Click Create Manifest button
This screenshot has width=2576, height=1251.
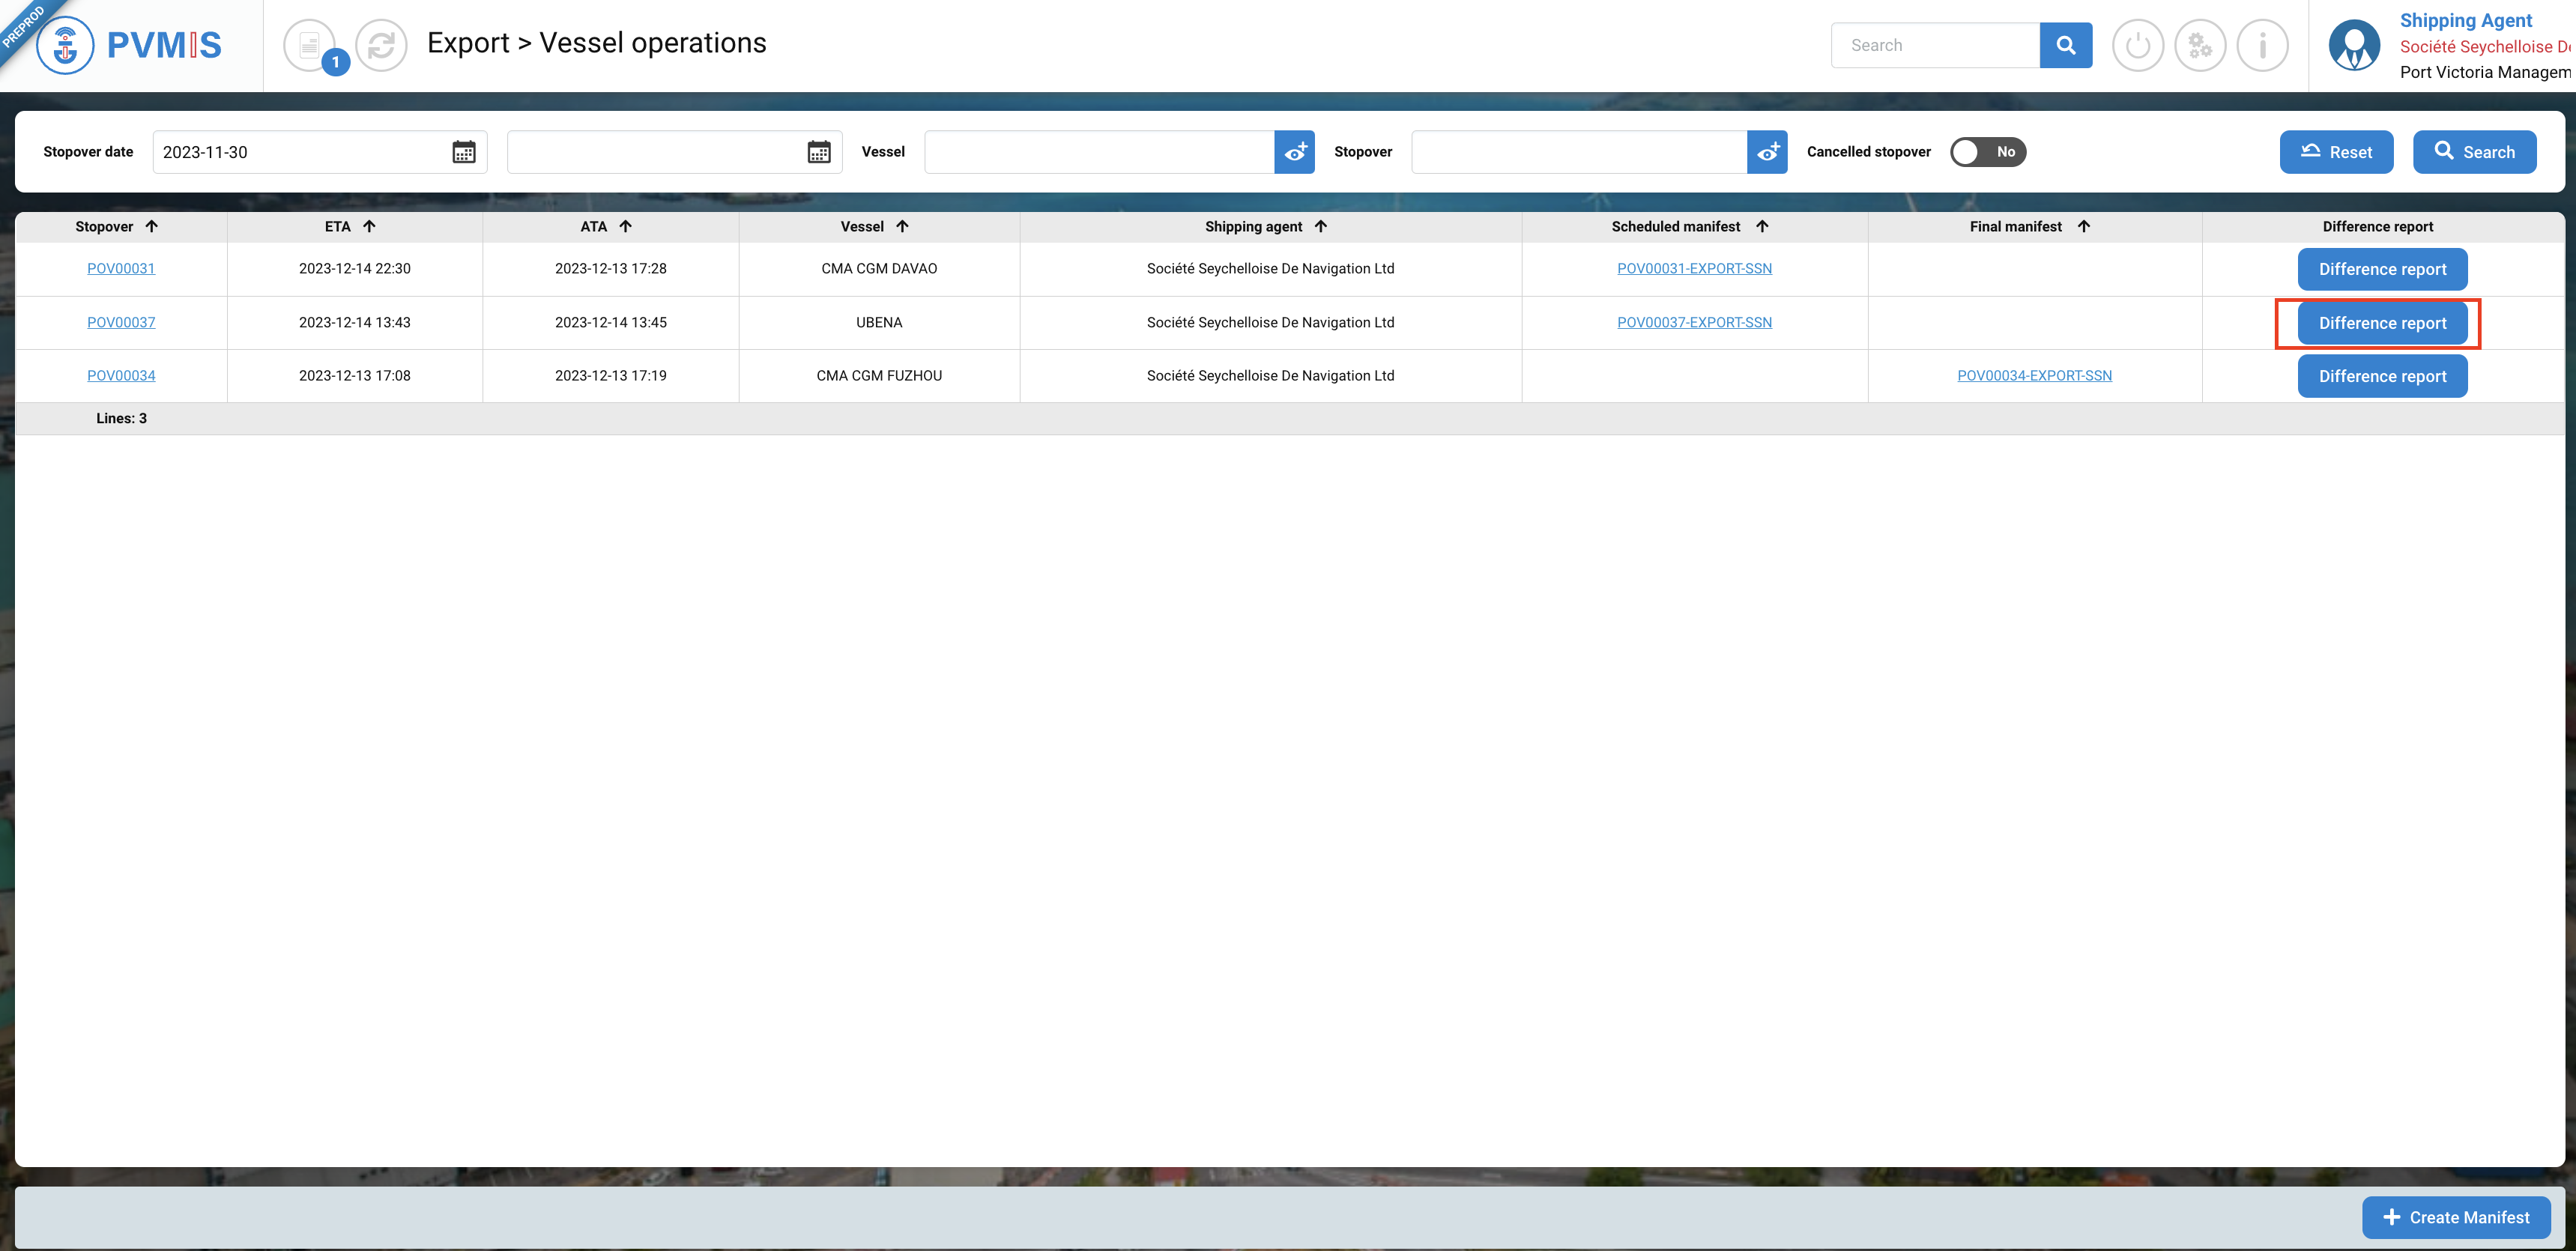point(2456,1217)
